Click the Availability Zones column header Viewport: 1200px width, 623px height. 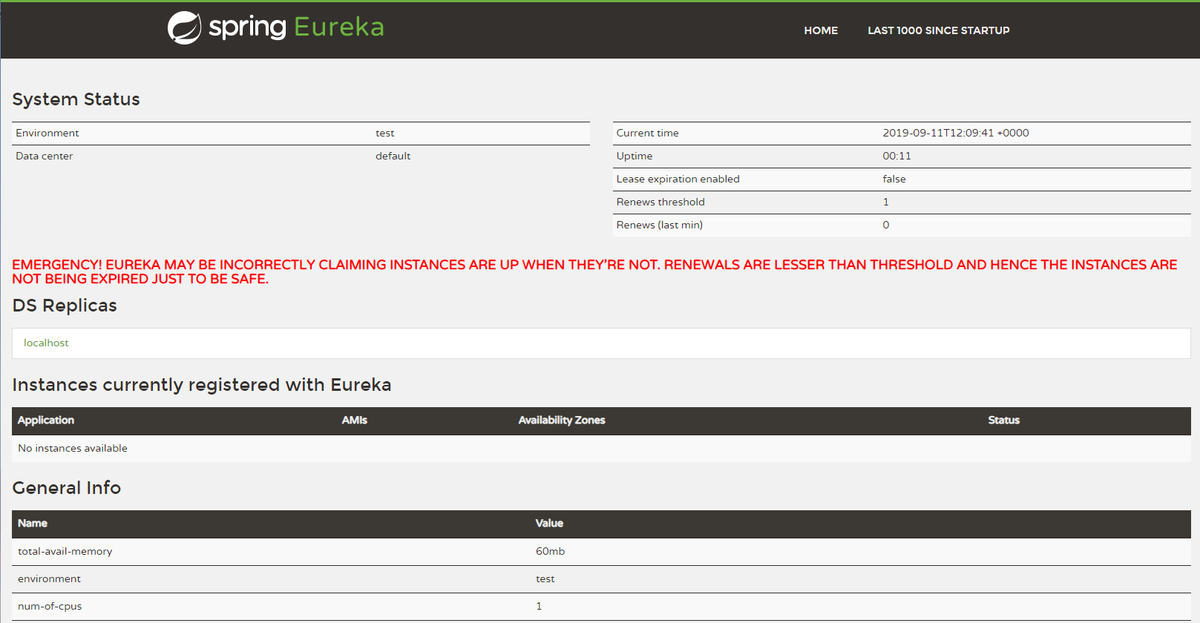point(561,420)
